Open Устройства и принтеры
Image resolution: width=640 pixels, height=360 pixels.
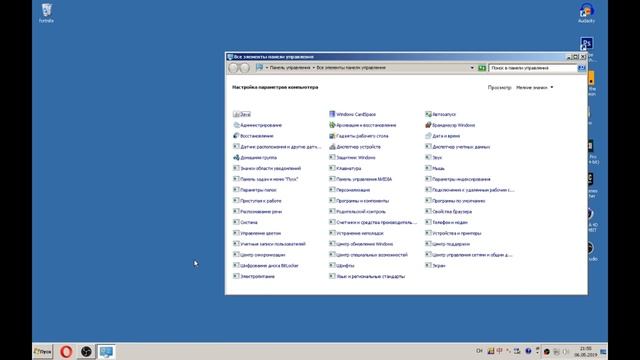[453, 233]
